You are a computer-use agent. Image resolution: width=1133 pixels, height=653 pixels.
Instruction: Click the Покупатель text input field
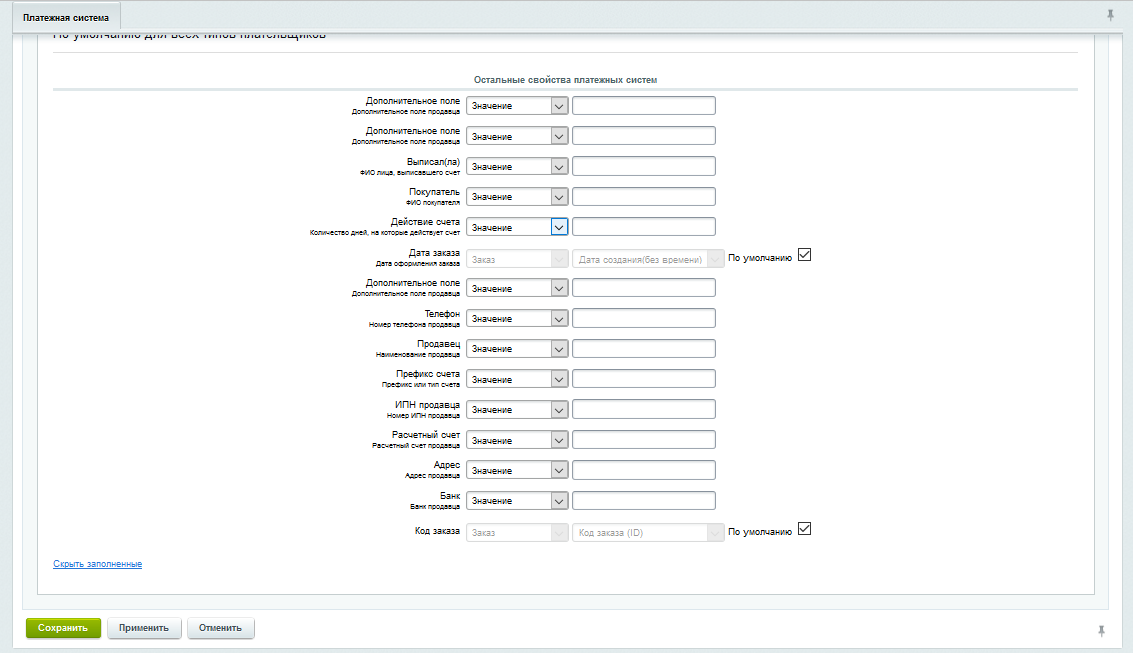click(x=643, y=197)
